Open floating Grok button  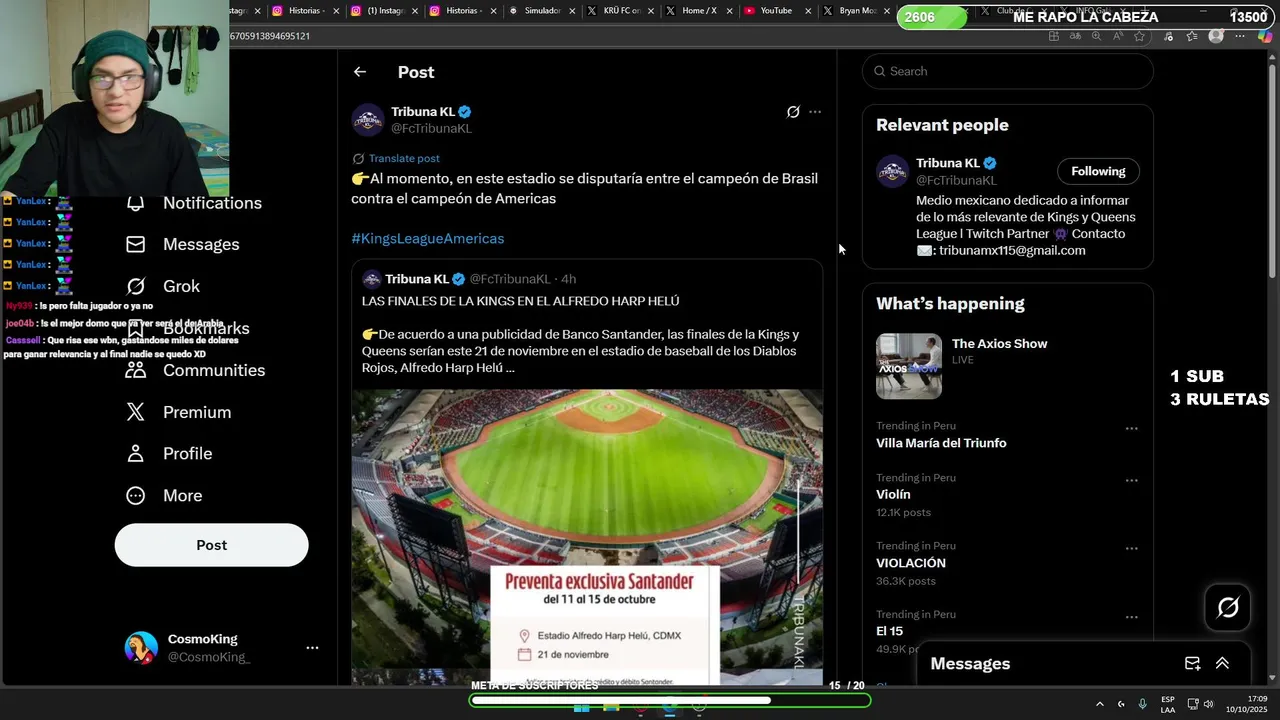[1228, 607]
